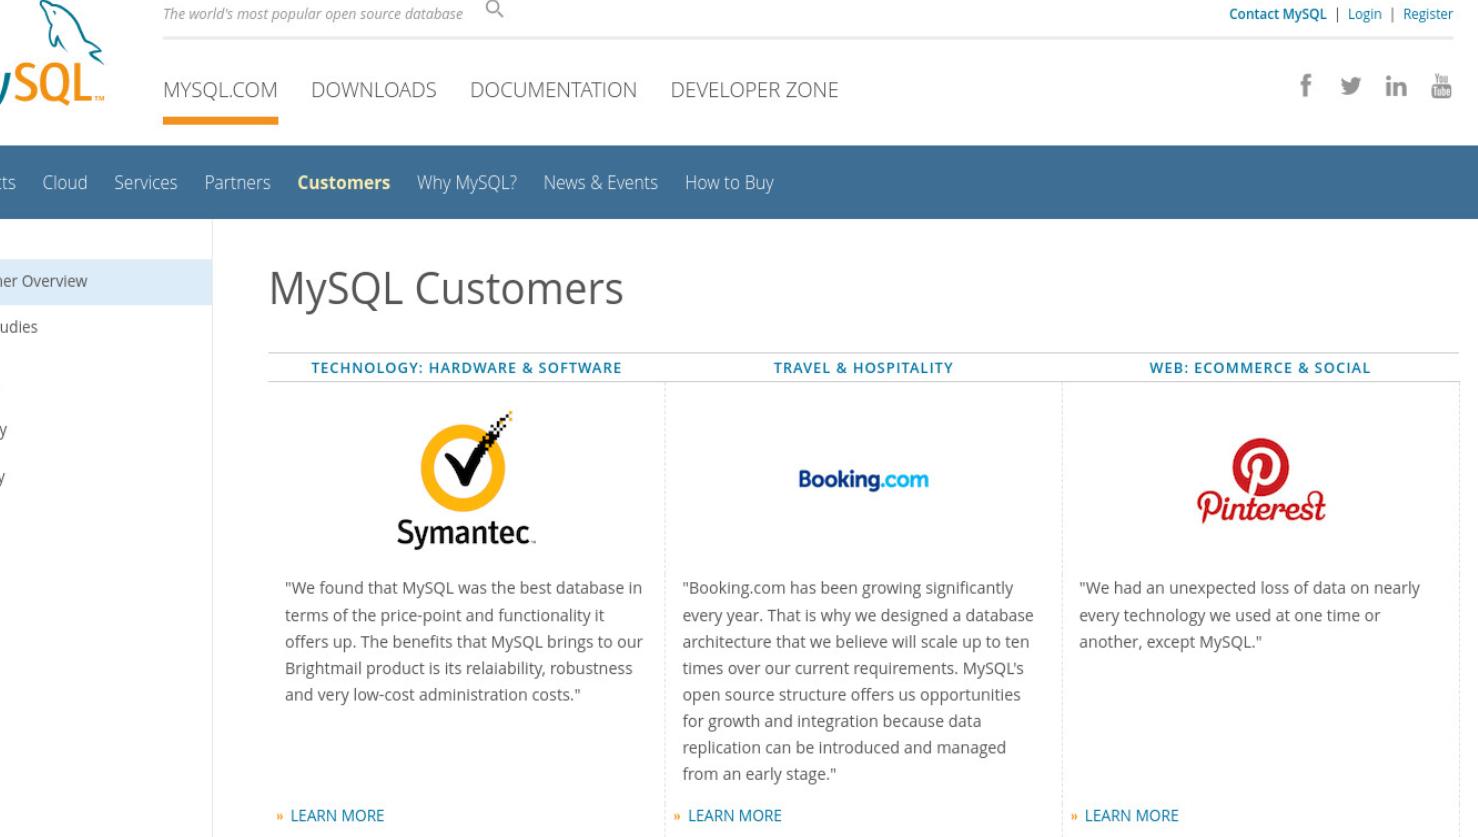Open Technology: Hardware & Software category
The width and height of the screenshot is (1478, 837).
pos(466,368)
